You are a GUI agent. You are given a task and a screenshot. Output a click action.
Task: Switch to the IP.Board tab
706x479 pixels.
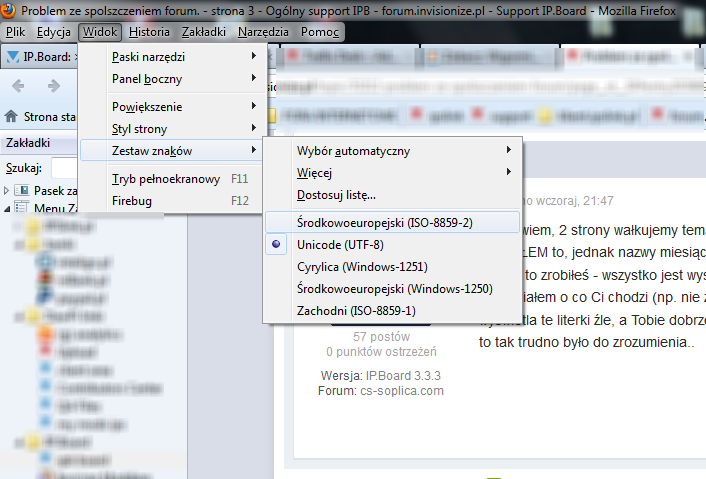pos(41,57)
